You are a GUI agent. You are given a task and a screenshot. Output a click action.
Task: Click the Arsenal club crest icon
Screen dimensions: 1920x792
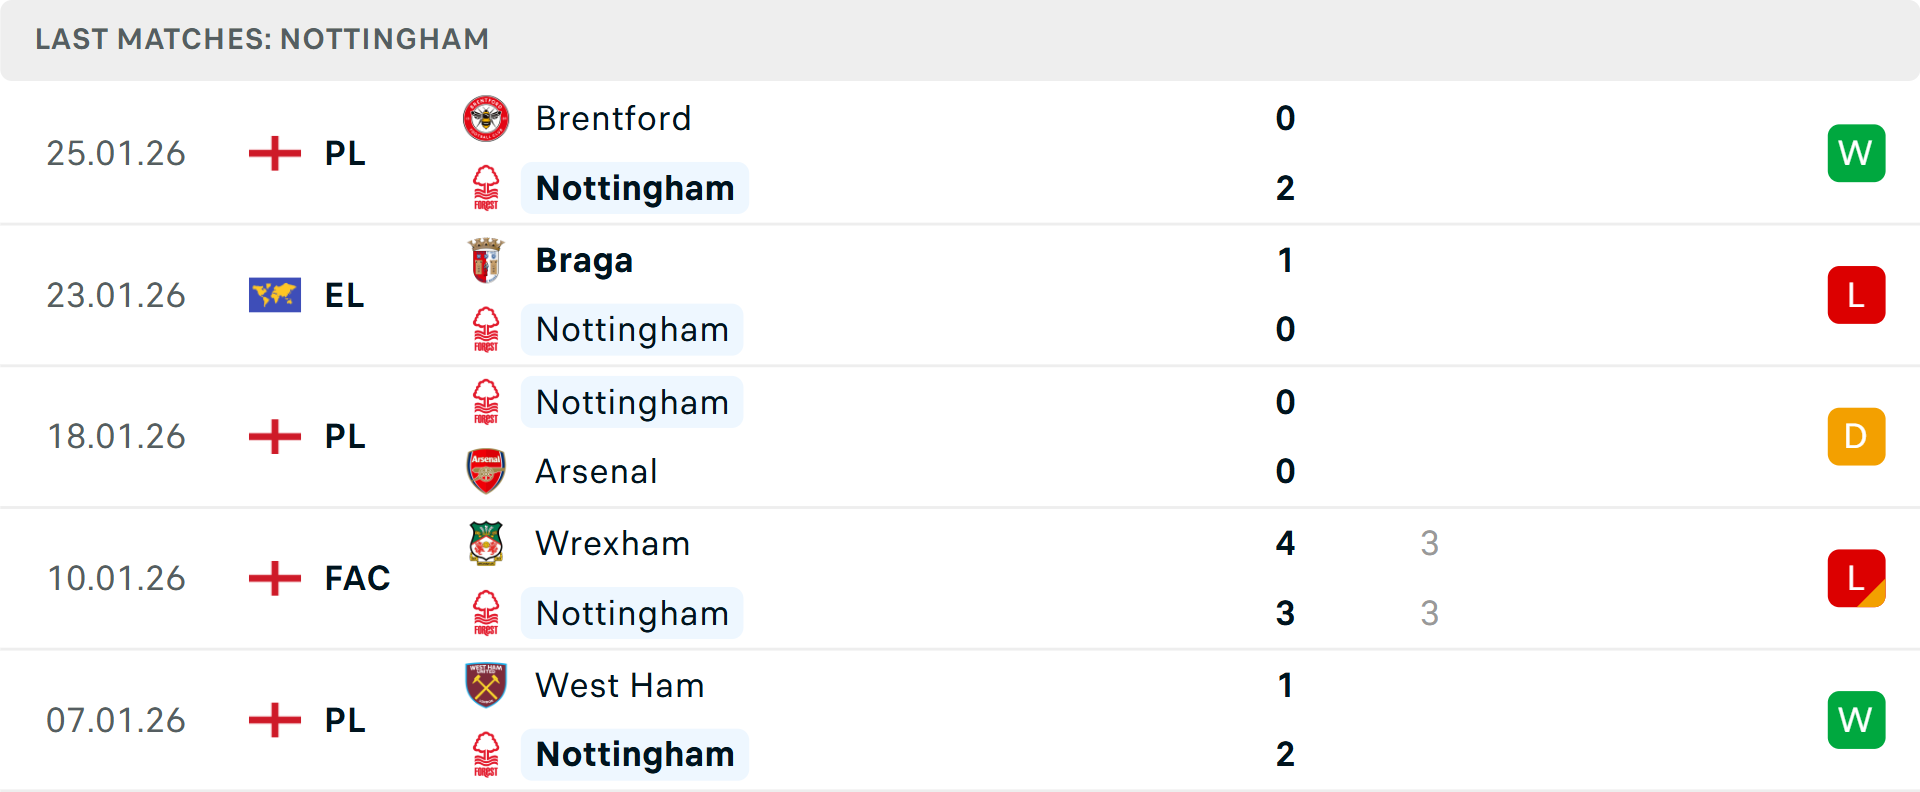coord(486,471)
